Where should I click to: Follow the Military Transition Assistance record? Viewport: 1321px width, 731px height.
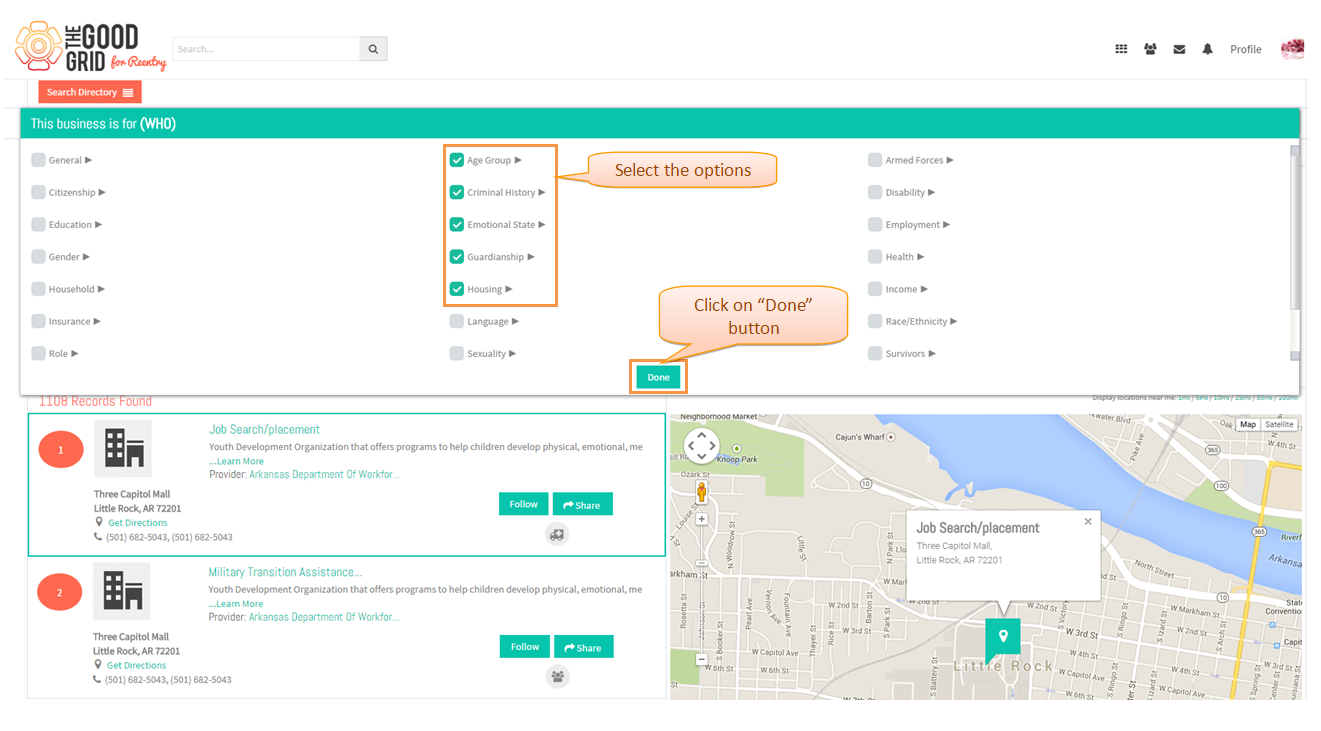click(525, 647)
